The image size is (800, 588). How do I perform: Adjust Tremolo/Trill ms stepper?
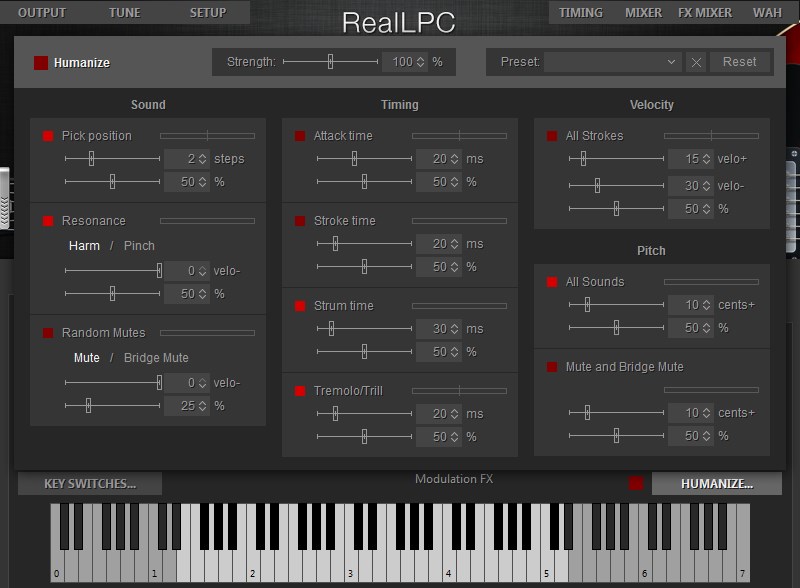(455, 414)
